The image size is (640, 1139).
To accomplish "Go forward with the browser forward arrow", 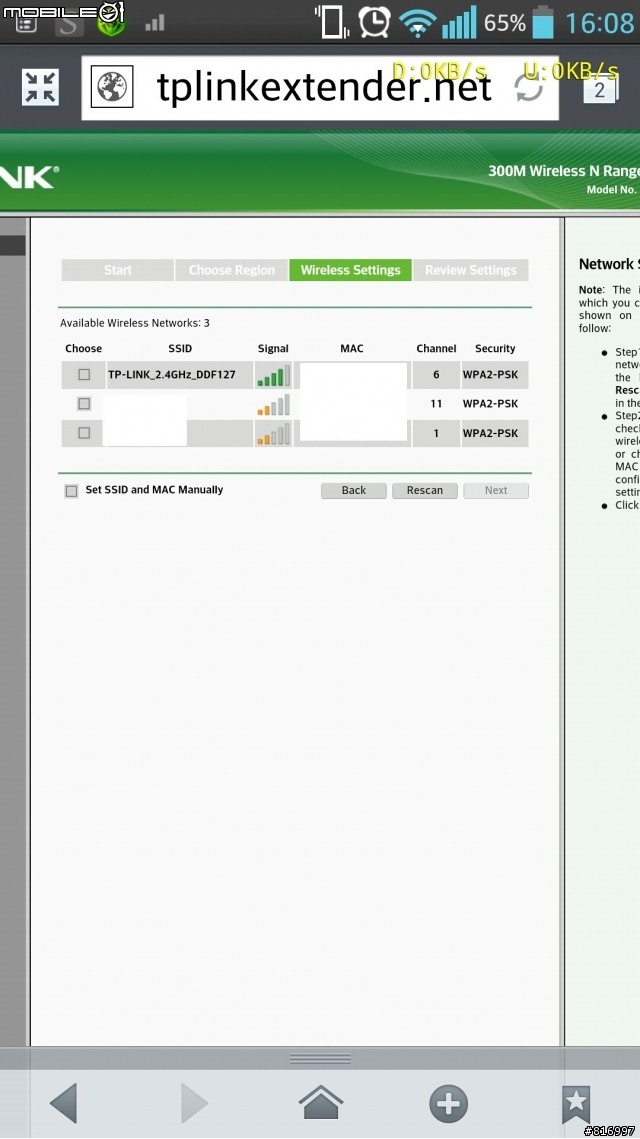I will (x=193, y=1103).
